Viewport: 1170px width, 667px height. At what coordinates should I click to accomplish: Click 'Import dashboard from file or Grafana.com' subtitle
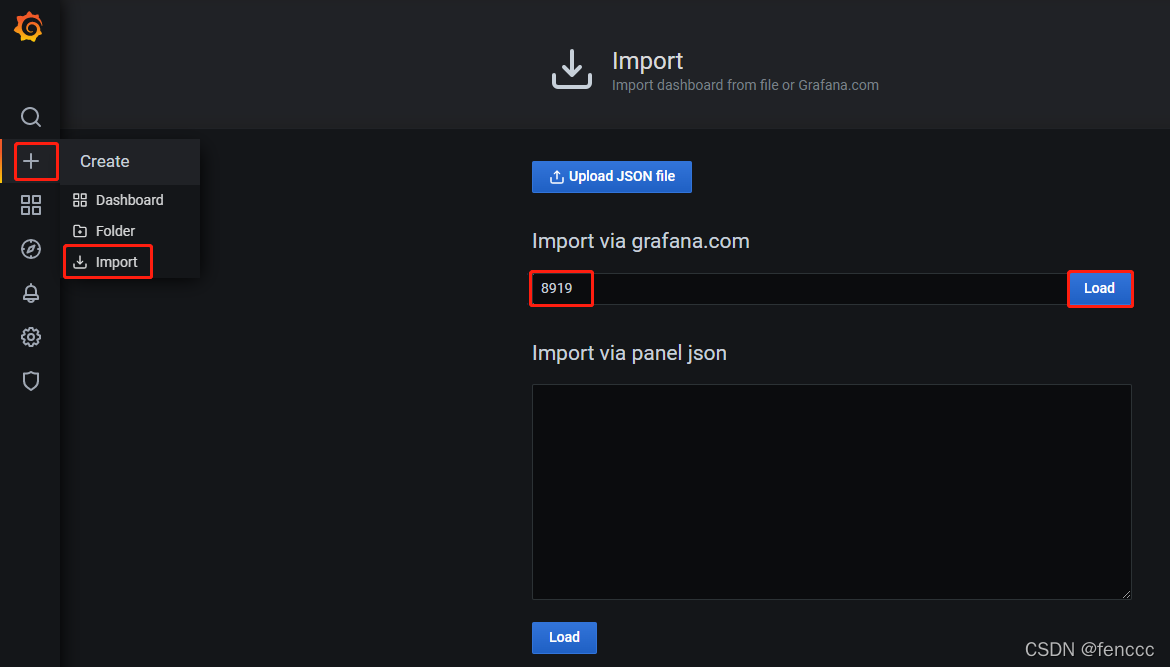(745, 85)
